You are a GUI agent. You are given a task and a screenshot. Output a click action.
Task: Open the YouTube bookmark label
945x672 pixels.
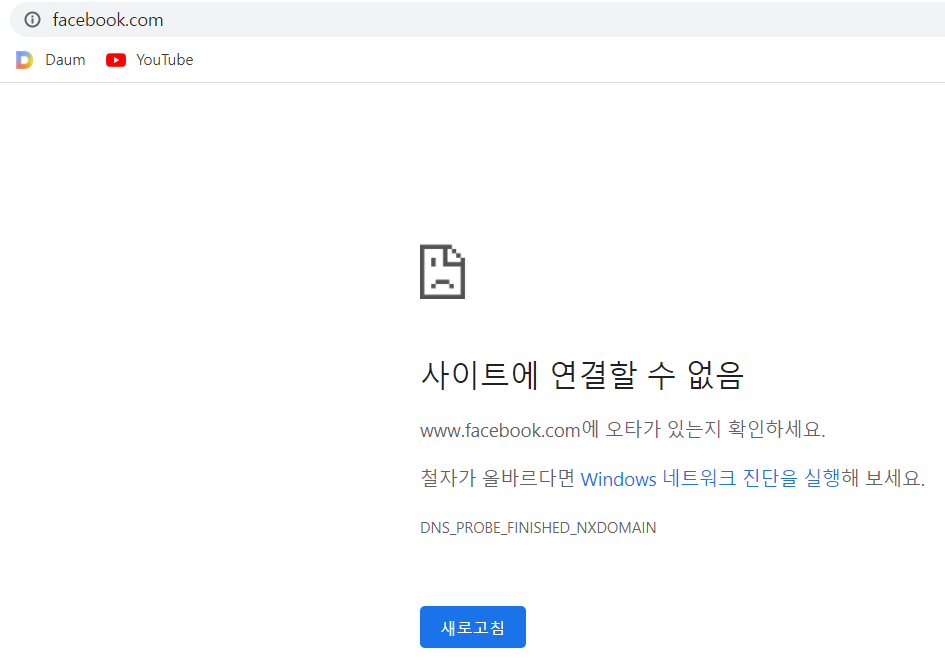(165, 60)
